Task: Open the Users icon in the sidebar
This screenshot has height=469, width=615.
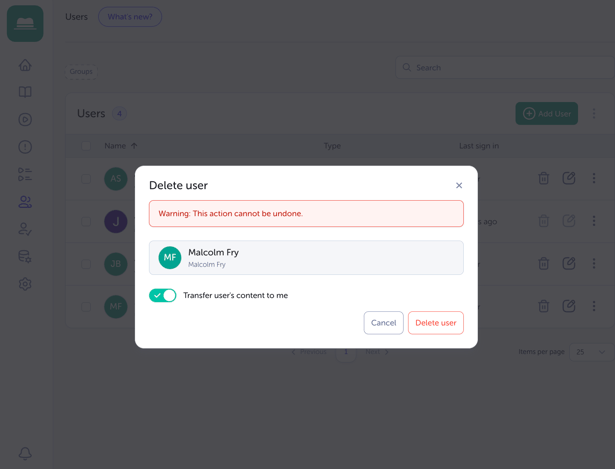Action: 25,202
